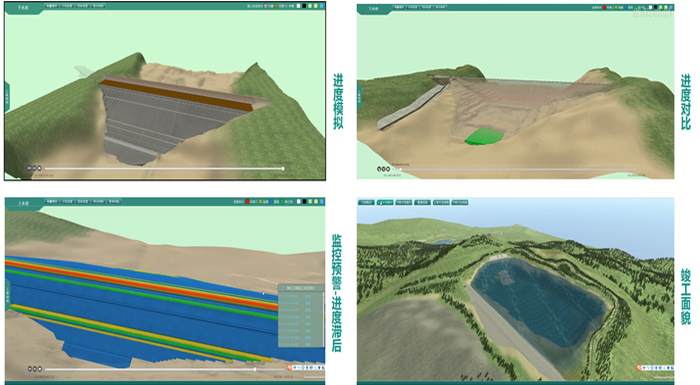700x385 pixels.
Task: Click the green highlighted dam block
Action: tap(484, 136)
